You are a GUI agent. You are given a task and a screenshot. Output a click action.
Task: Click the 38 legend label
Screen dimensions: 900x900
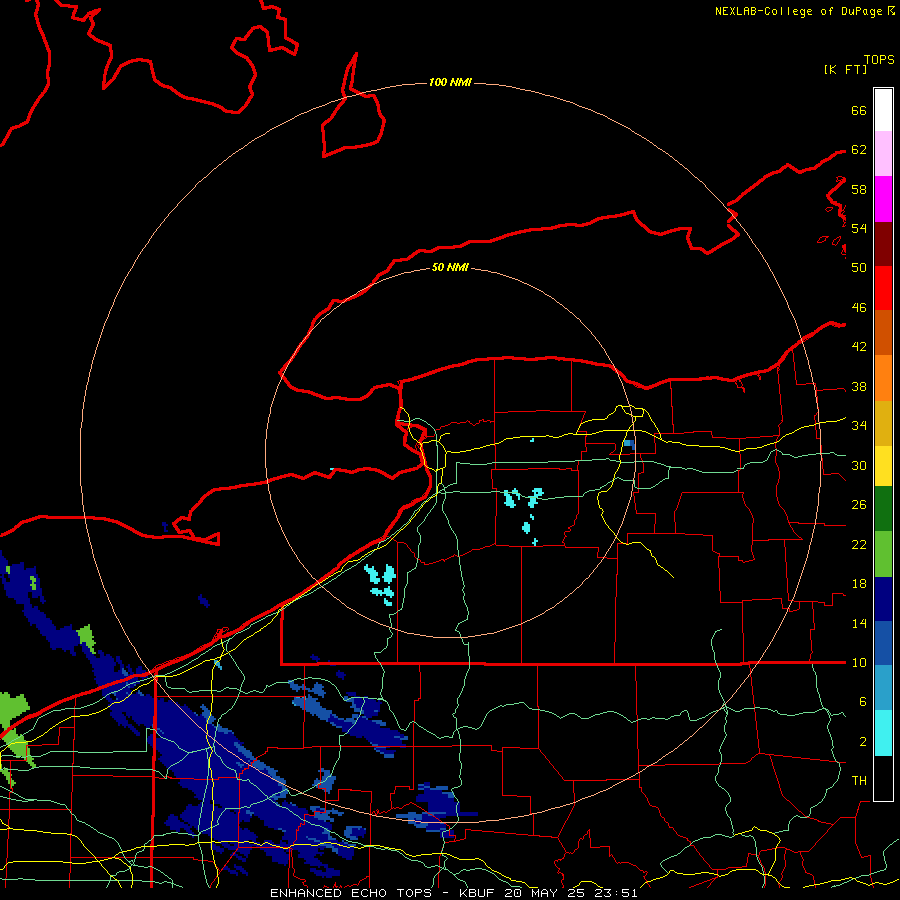pos(859,387)
